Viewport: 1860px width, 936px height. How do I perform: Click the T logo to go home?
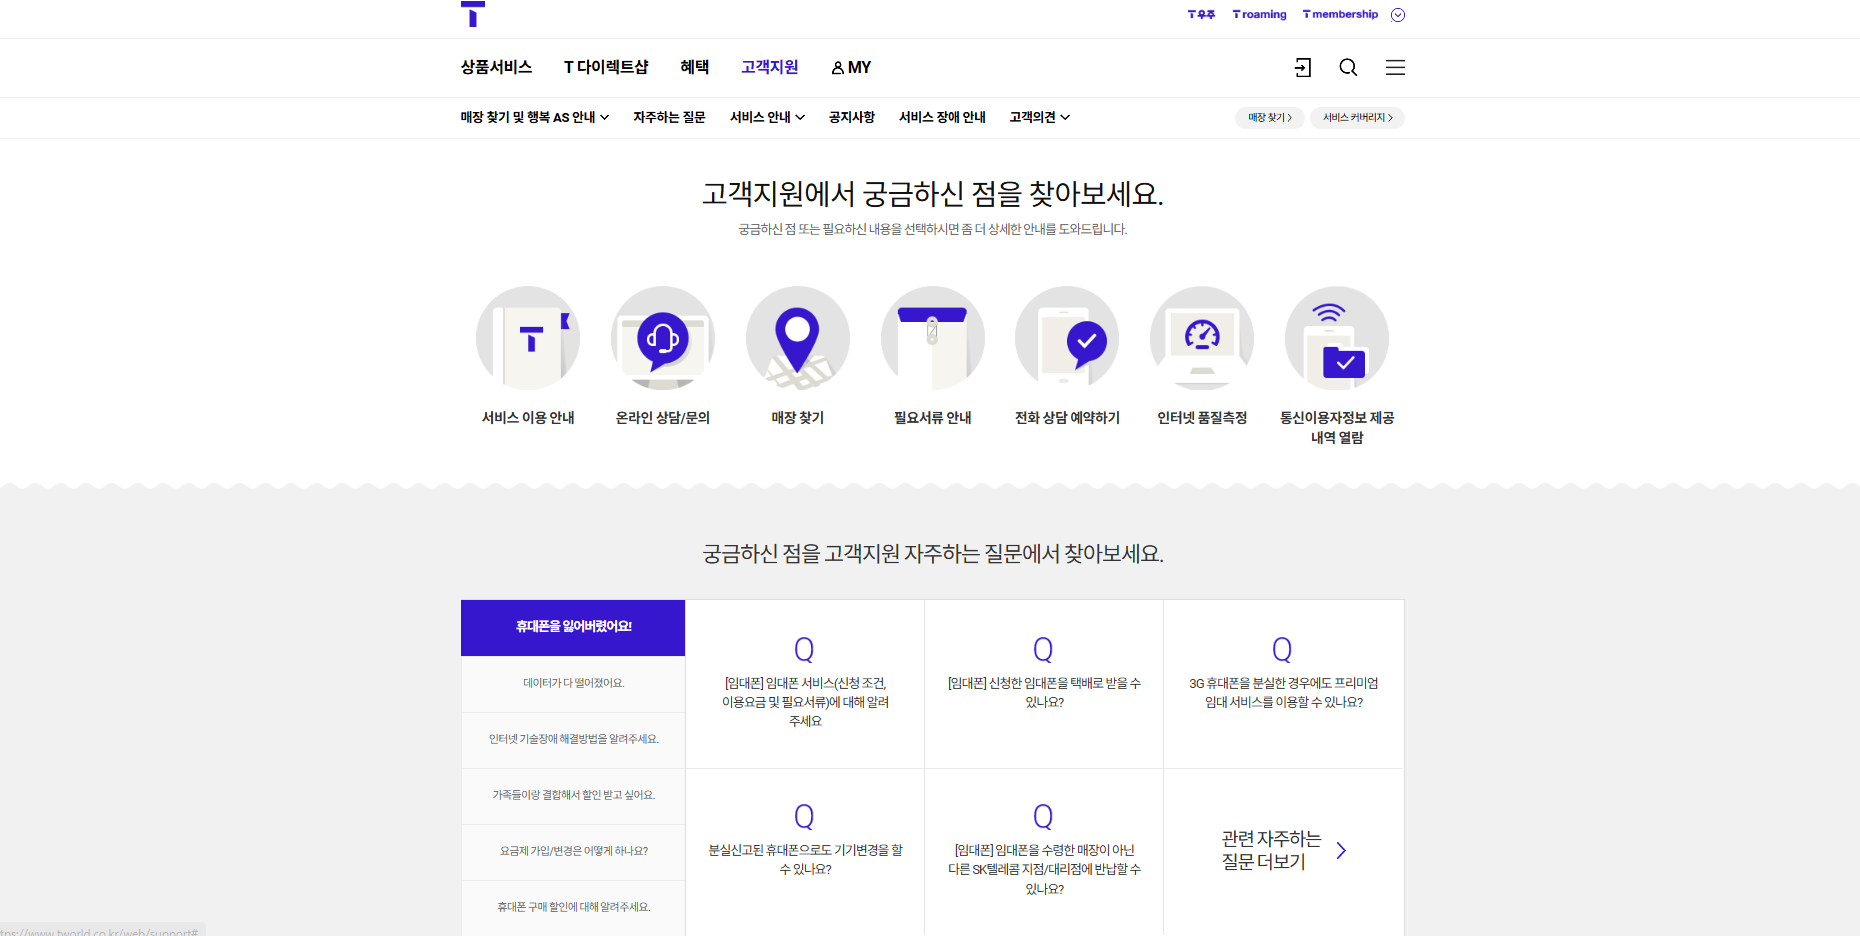(472, 14)
